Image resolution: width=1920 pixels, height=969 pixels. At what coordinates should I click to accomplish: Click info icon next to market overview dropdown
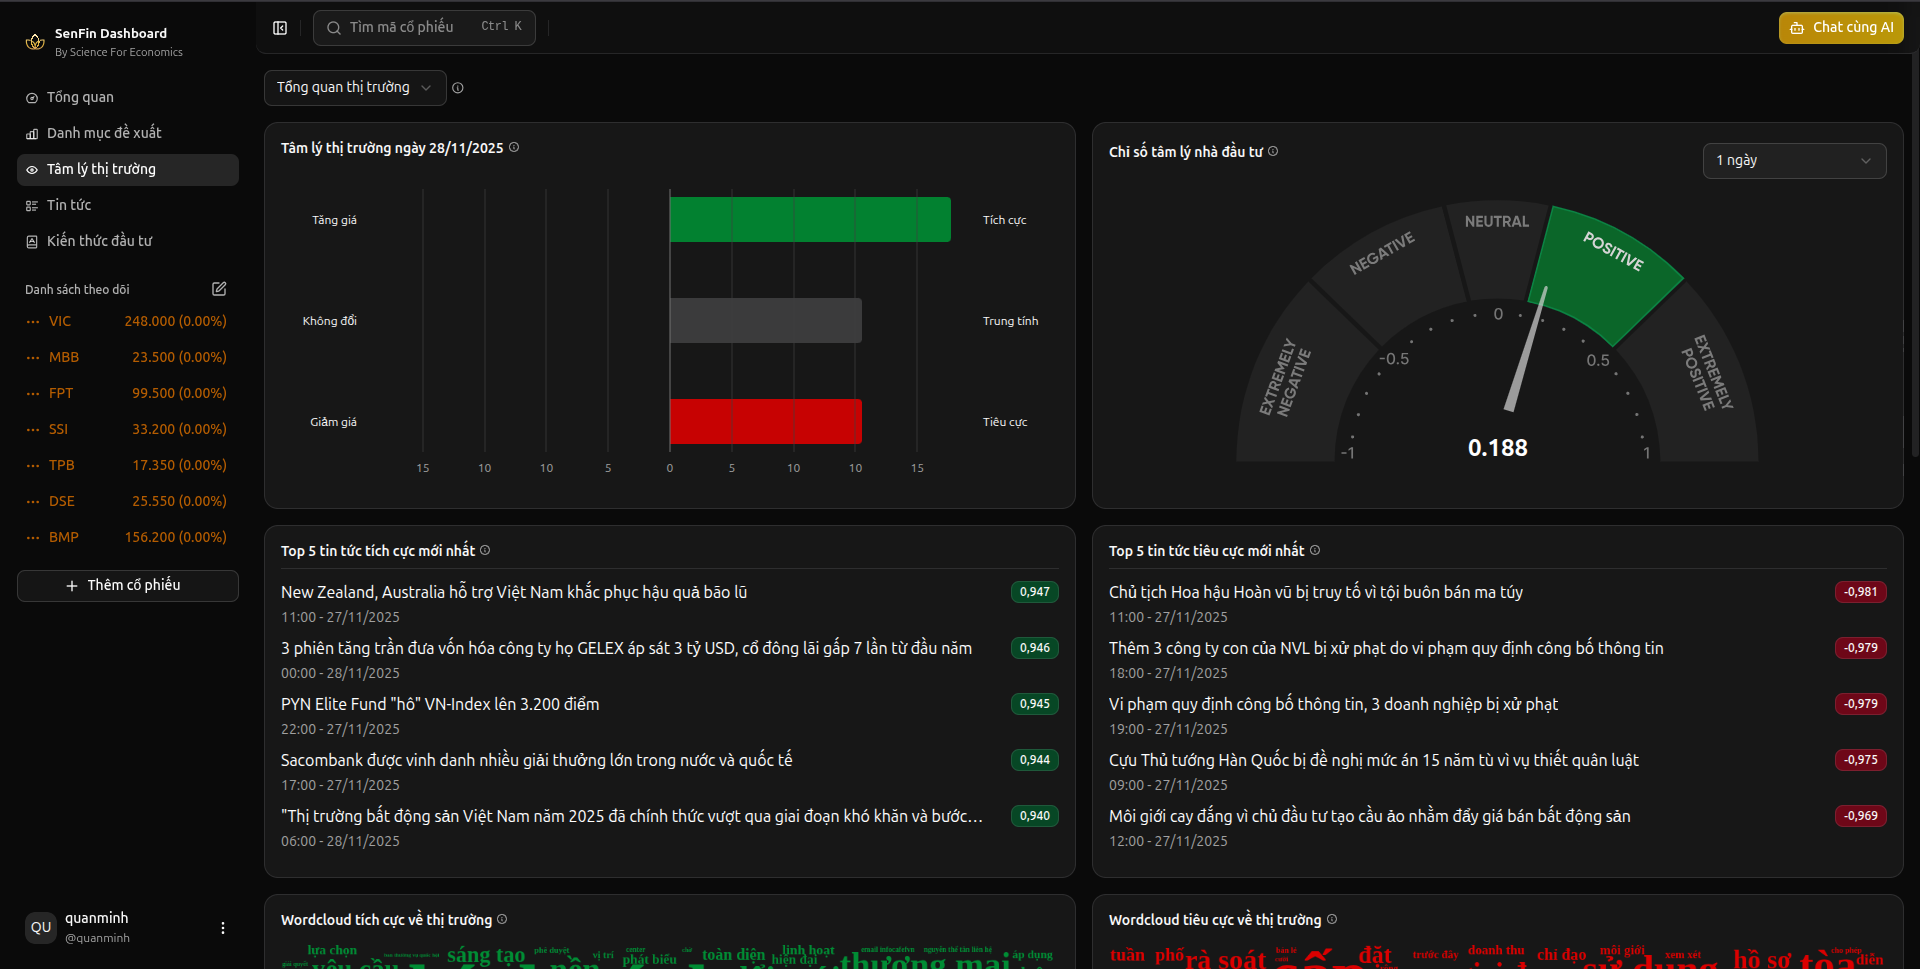[458, 88]
